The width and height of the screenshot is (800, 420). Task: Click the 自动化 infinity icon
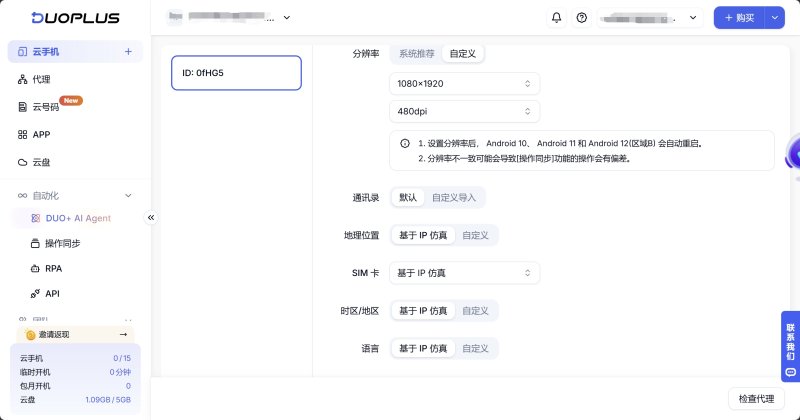[x=22, y=195]
